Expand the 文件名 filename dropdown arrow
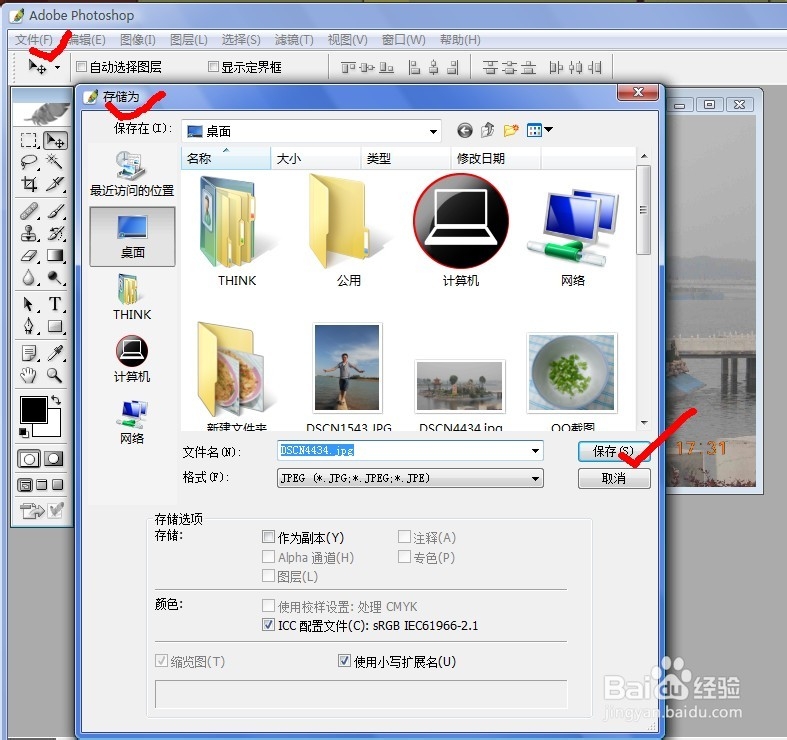The height and width of the screenshot is (740, 787). tap(536, 451)
